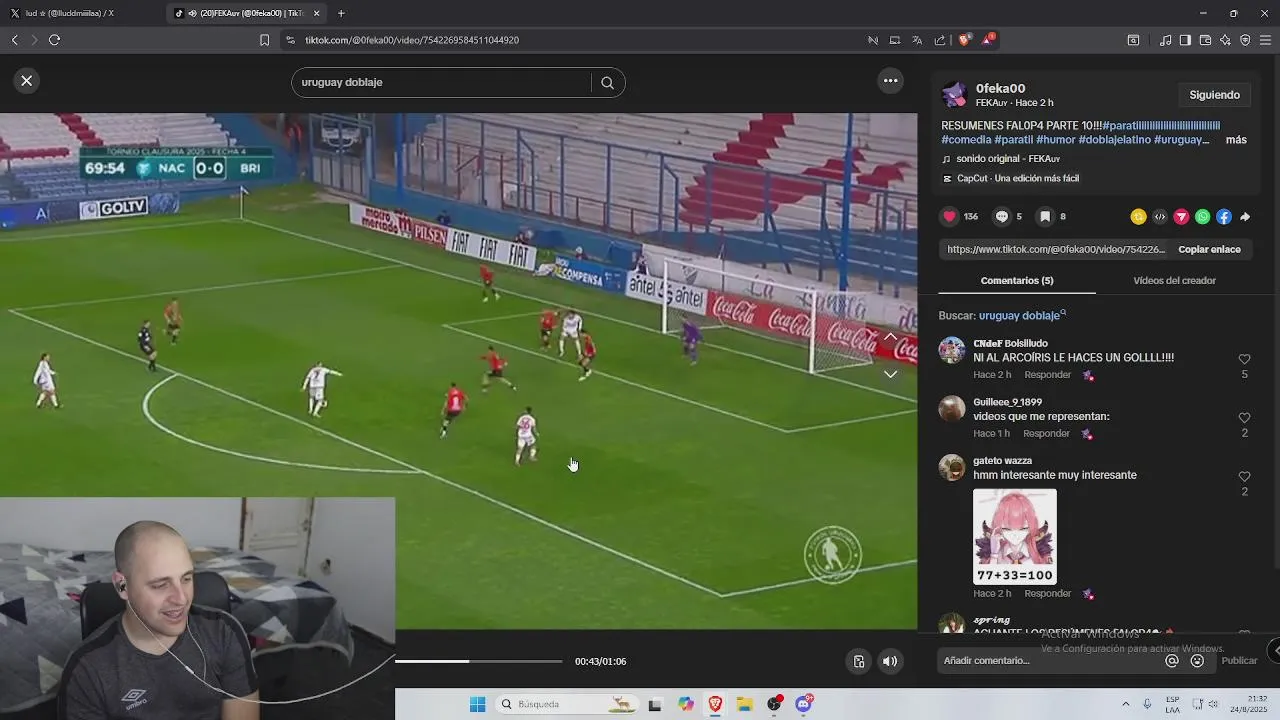The image size is (1280, 720).
Task: Like the gateto wazza comment
Action: coord(1244,477)
